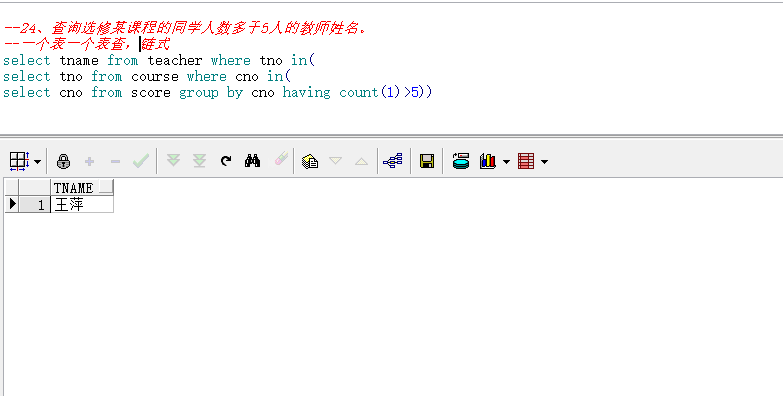The image size is (783, 396).
Task: Click the word teacher in SQL
Action: pyautogui.click(x=175, y=60)
